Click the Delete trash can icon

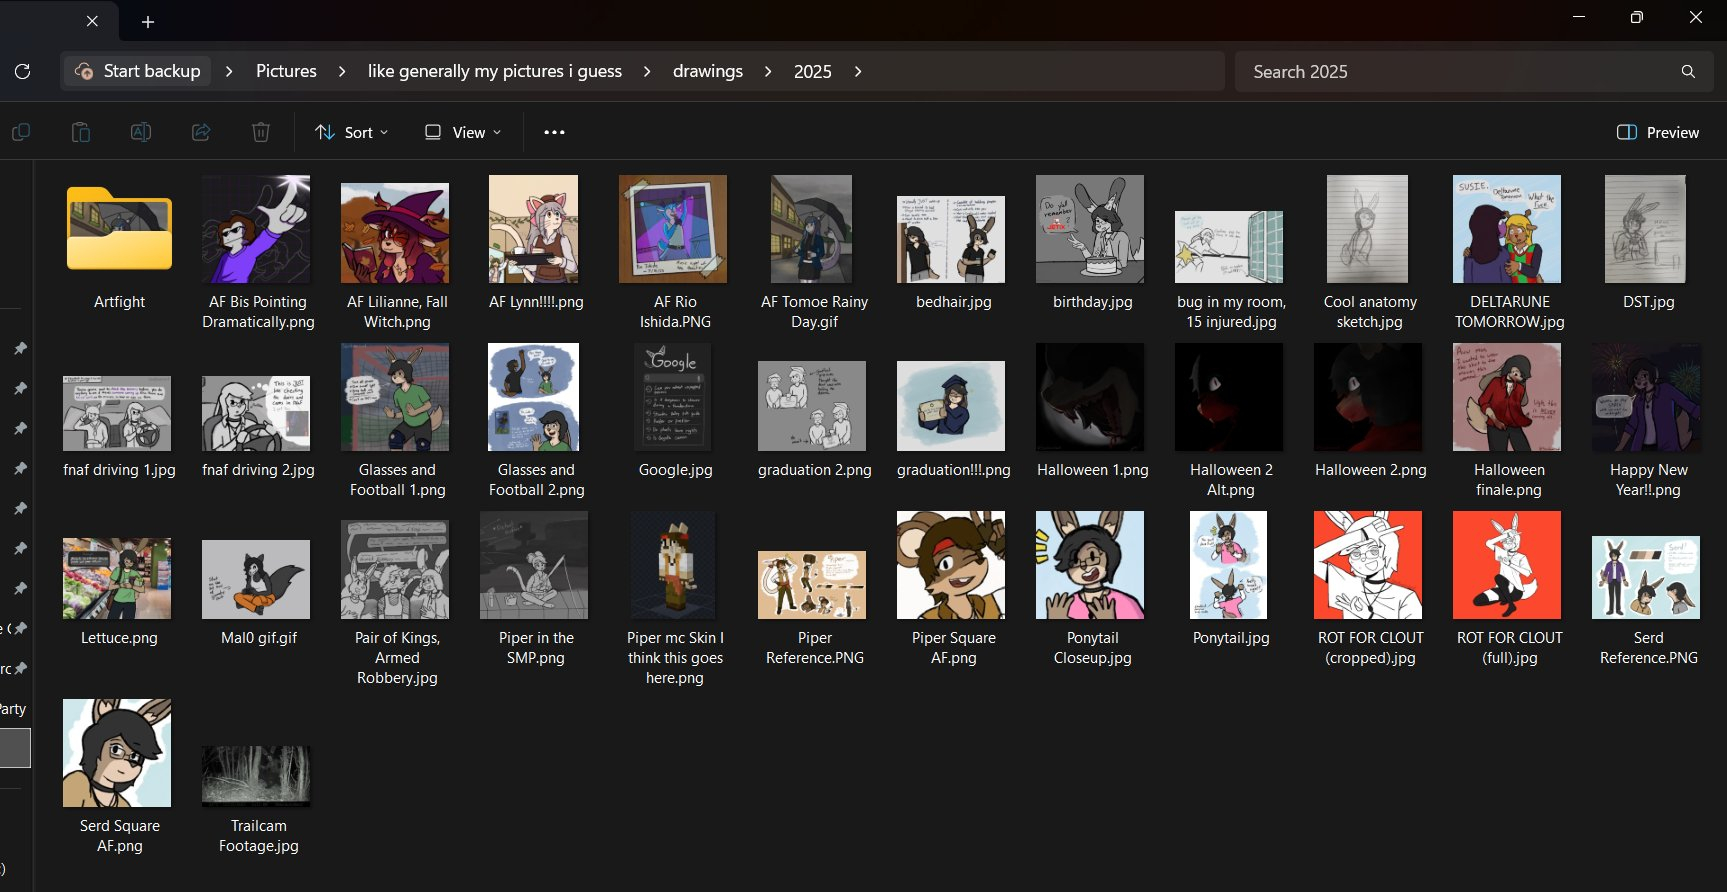pyautogui.click(x=261, y=132)
